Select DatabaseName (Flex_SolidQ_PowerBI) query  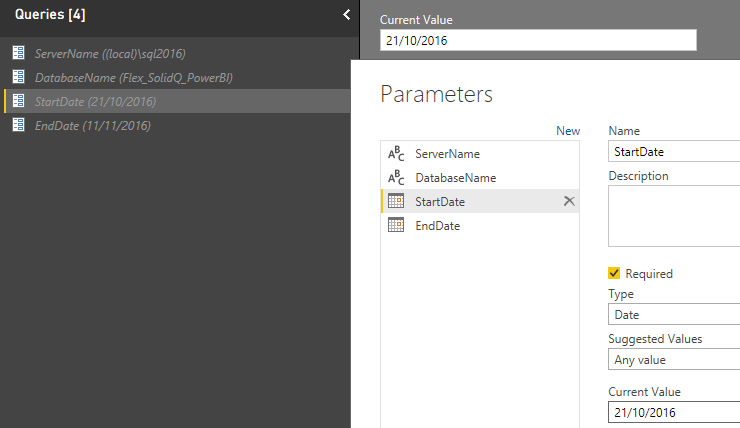(x=134, y=77)
